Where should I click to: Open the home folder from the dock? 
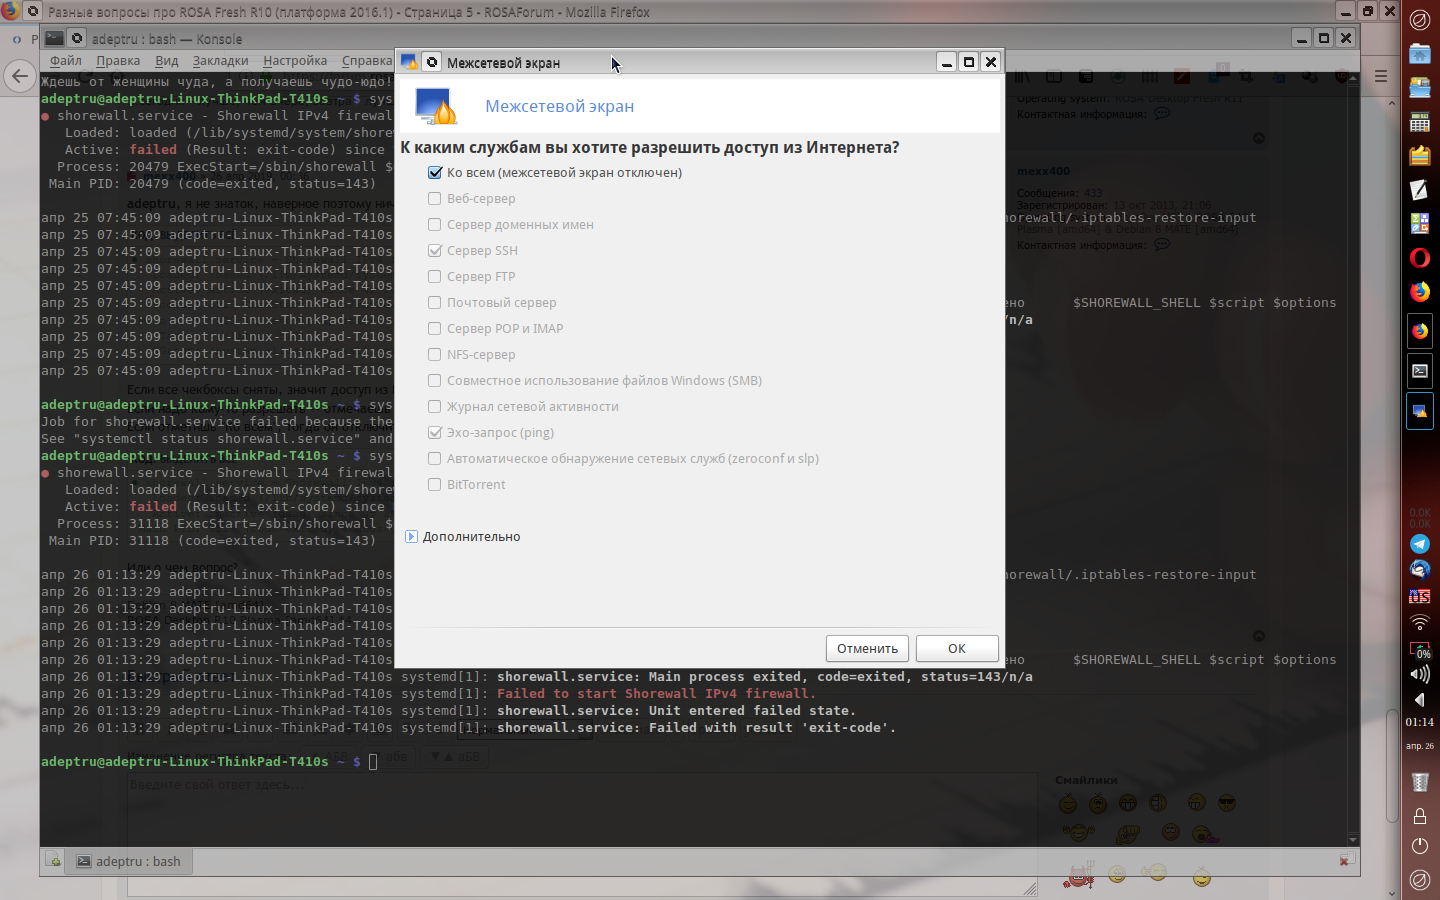coord(1420,53)
